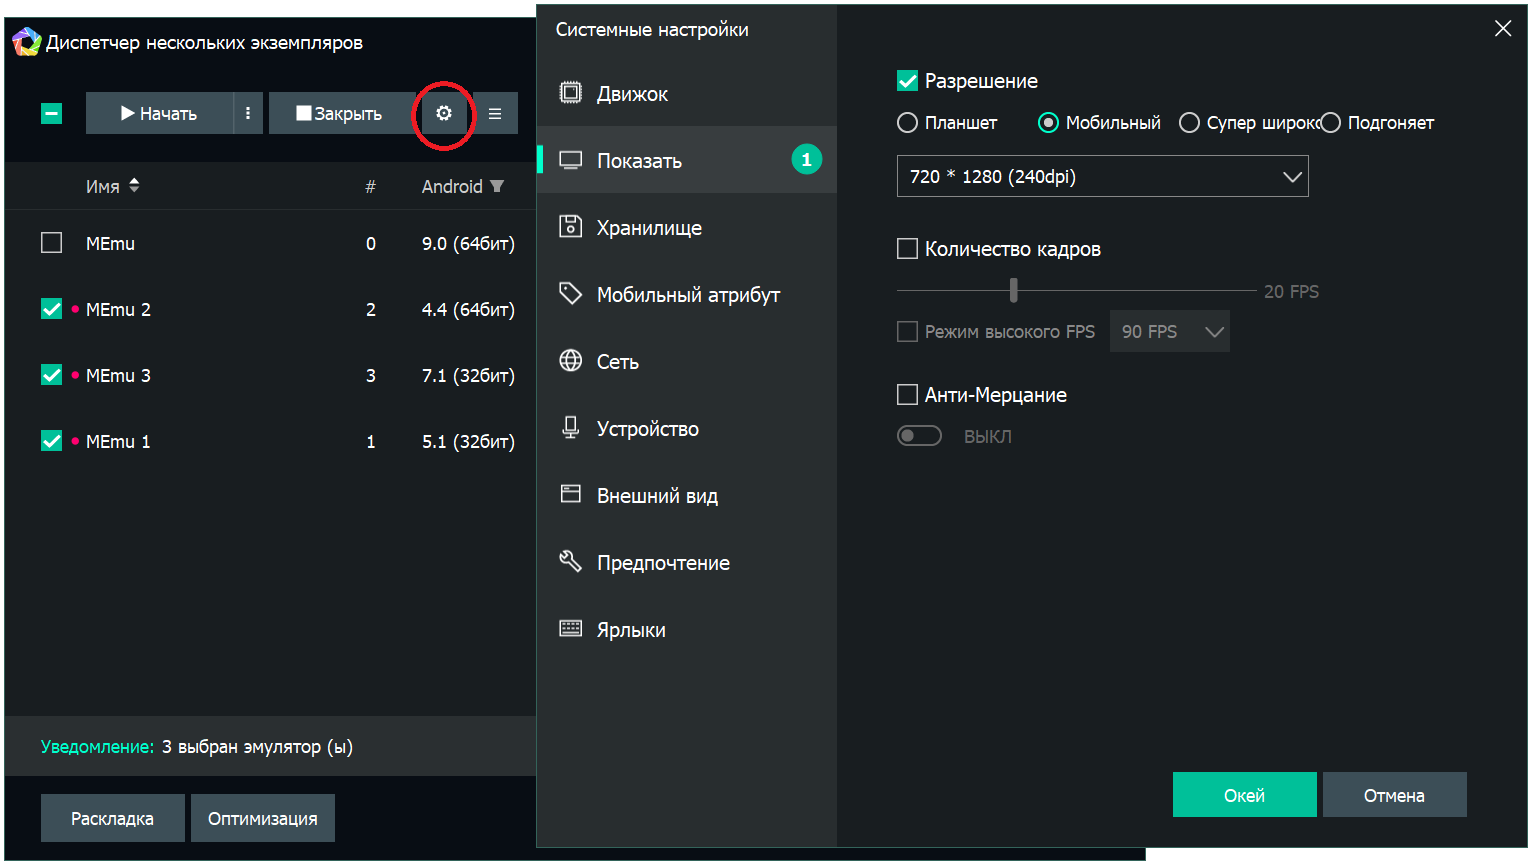Click the Внешний вид window icon
The width and height of the screenshot is (1534, 863).
[x=570, y=494]
